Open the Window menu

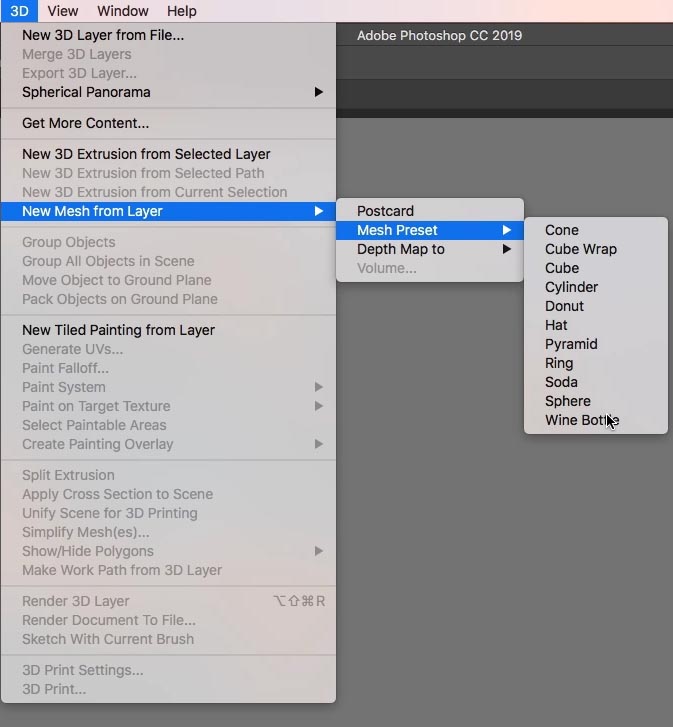pyautogui.click(x=123, y=11)
